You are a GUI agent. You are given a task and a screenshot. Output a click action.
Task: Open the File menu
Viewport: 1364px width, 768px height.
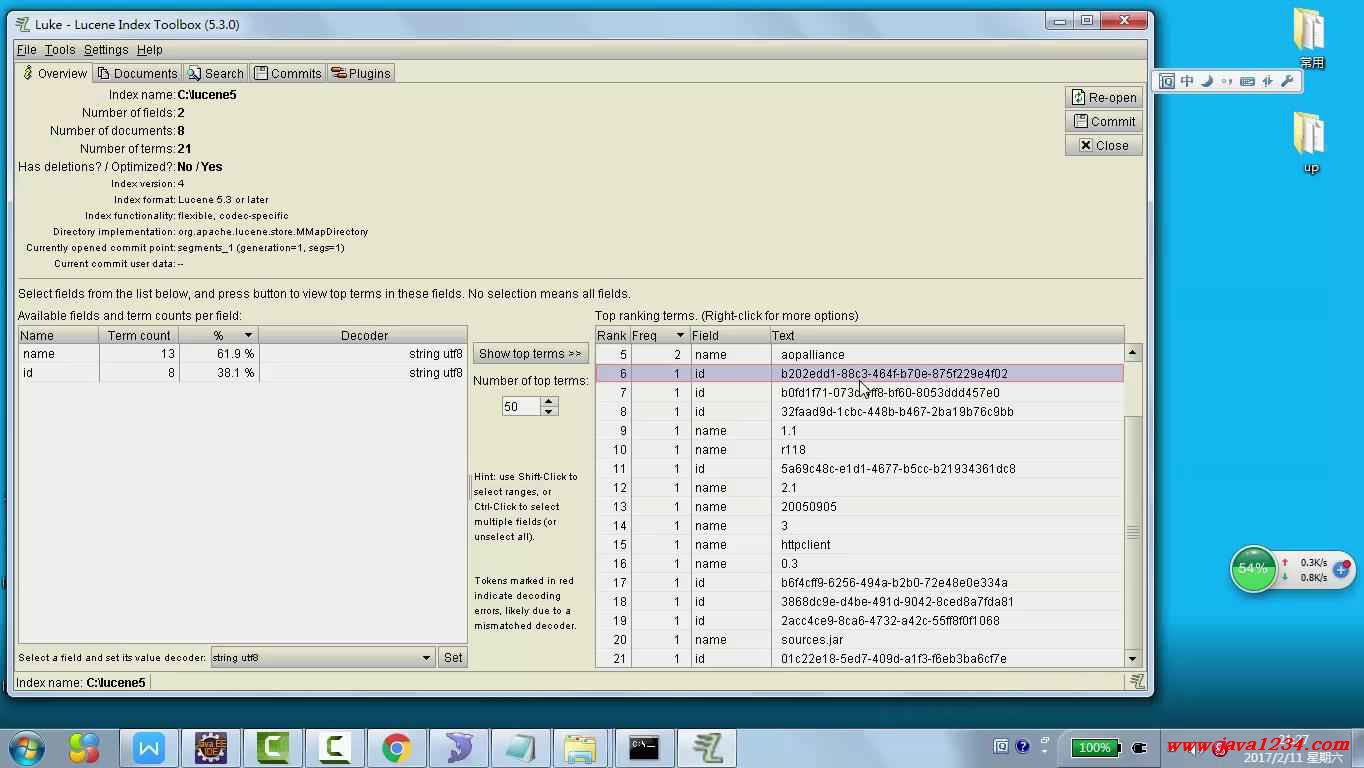pyautogui.click(x=27, y=49)
